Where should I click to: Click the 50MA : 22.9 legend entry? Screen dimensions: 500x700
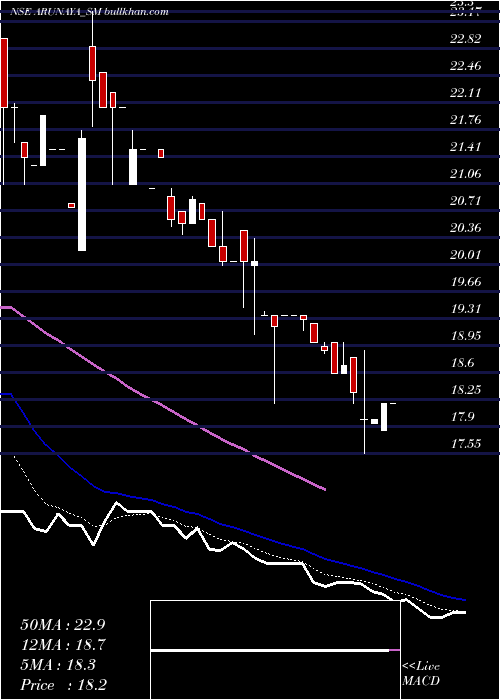(63, 625)
